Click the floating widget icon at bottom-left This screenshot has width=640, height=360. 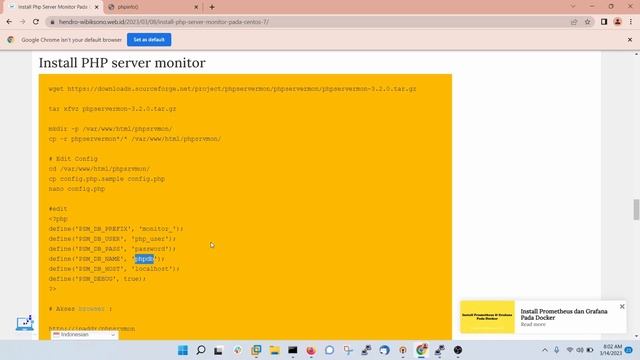[x=24, y=323]
